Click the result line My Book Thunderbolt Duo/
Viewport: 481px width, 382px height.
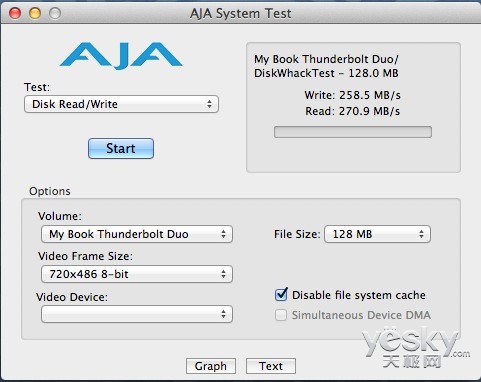point(326,59)
